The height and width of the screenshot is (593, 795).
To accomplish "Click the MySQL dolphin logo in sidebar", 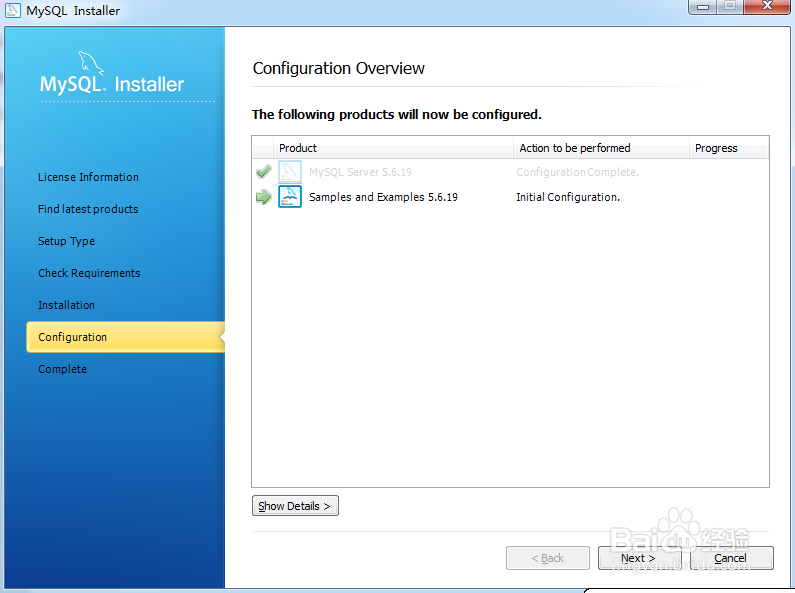I will coord(91,63).
